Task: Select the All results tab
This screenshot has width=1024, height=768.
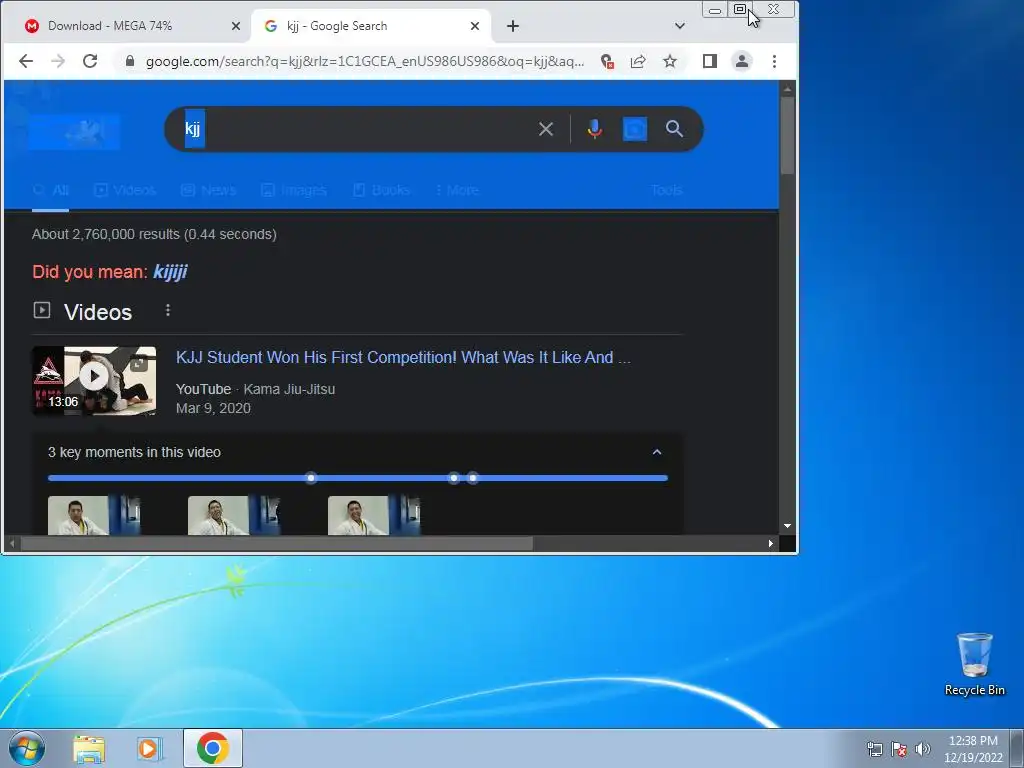Action: (x=50, y=190)
